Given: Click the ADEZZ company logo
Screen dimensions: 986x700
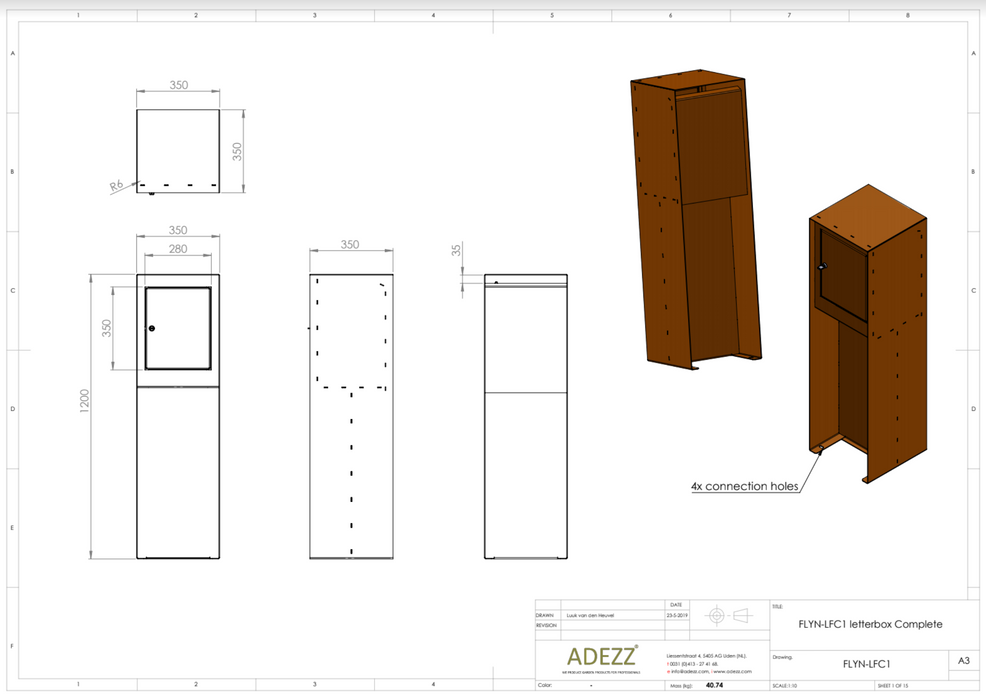Looking at the screenshot, I should pos(601,656).
